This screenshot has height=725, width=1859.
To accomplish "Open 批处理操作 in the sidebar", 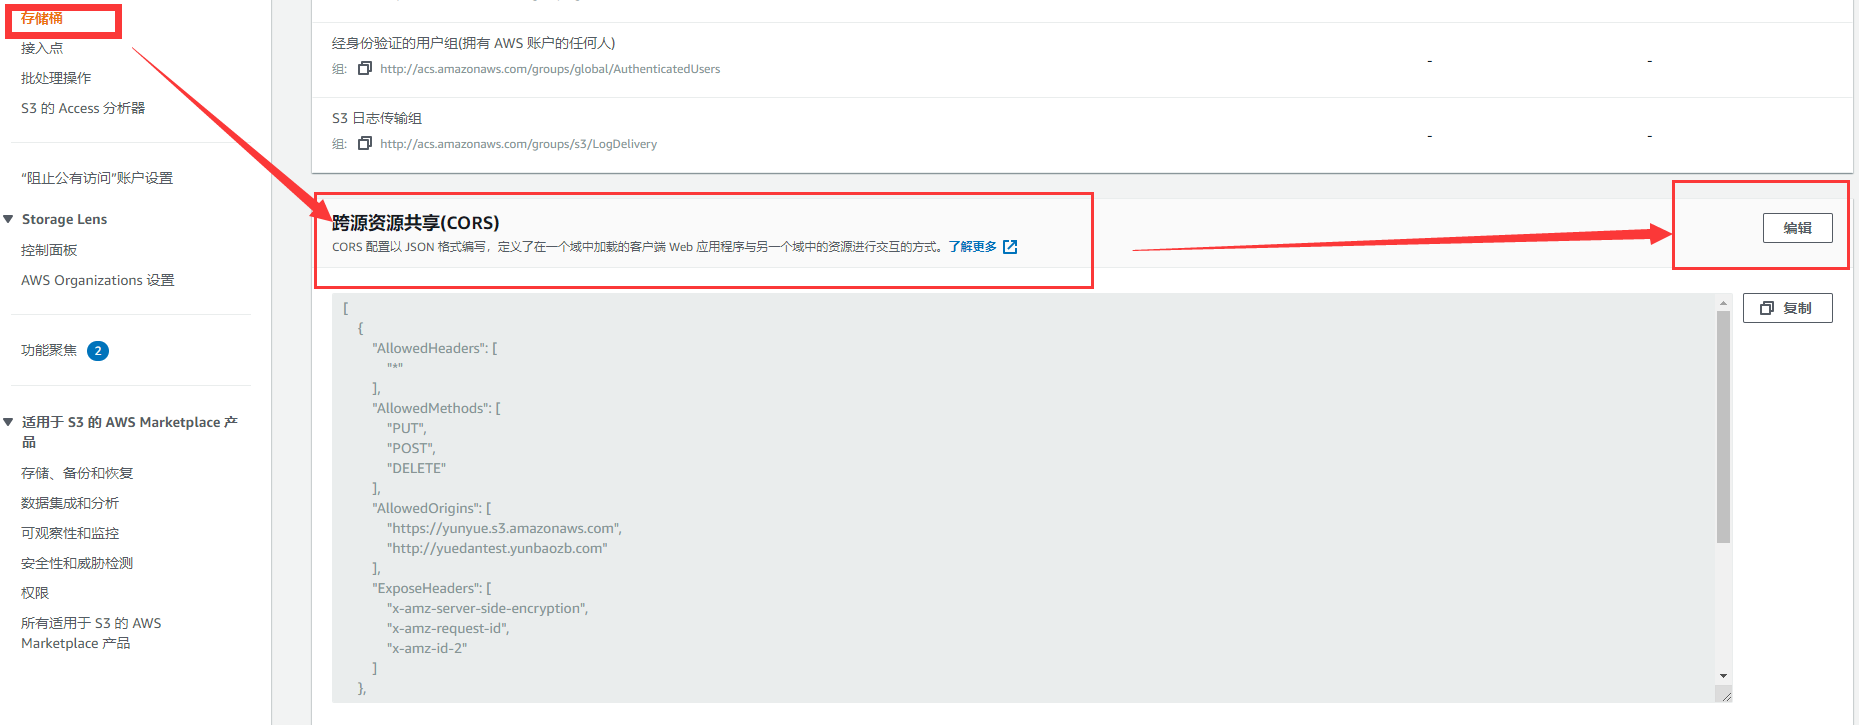I will point(56,78).
